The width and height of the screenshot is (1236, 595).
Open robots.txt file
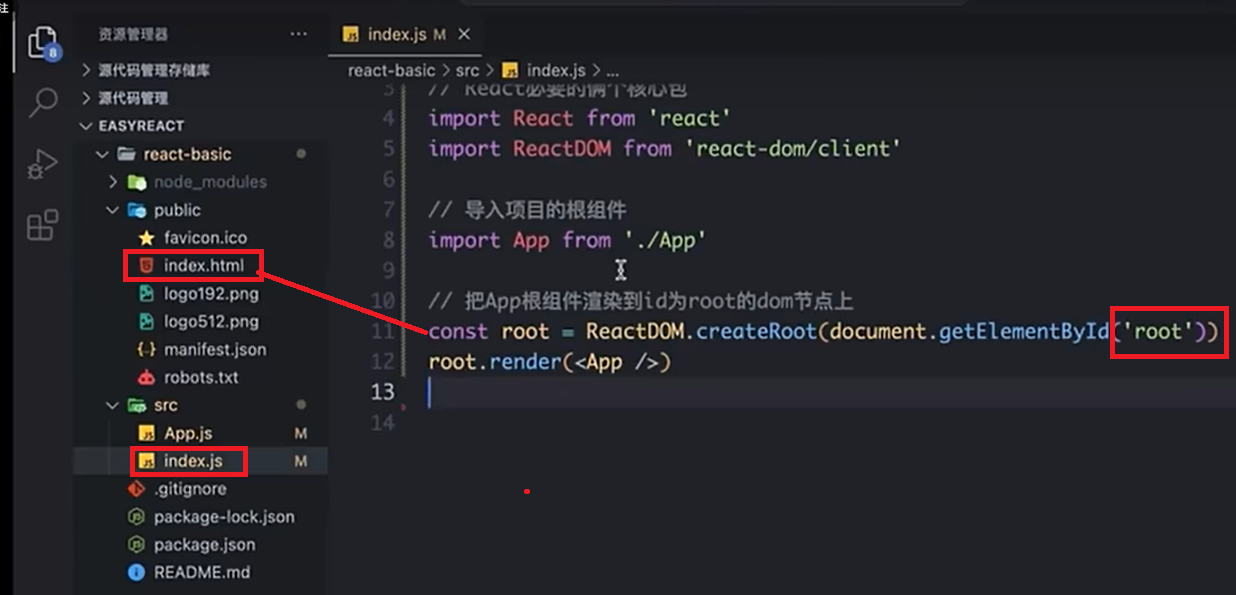click(x=200, y=378)
